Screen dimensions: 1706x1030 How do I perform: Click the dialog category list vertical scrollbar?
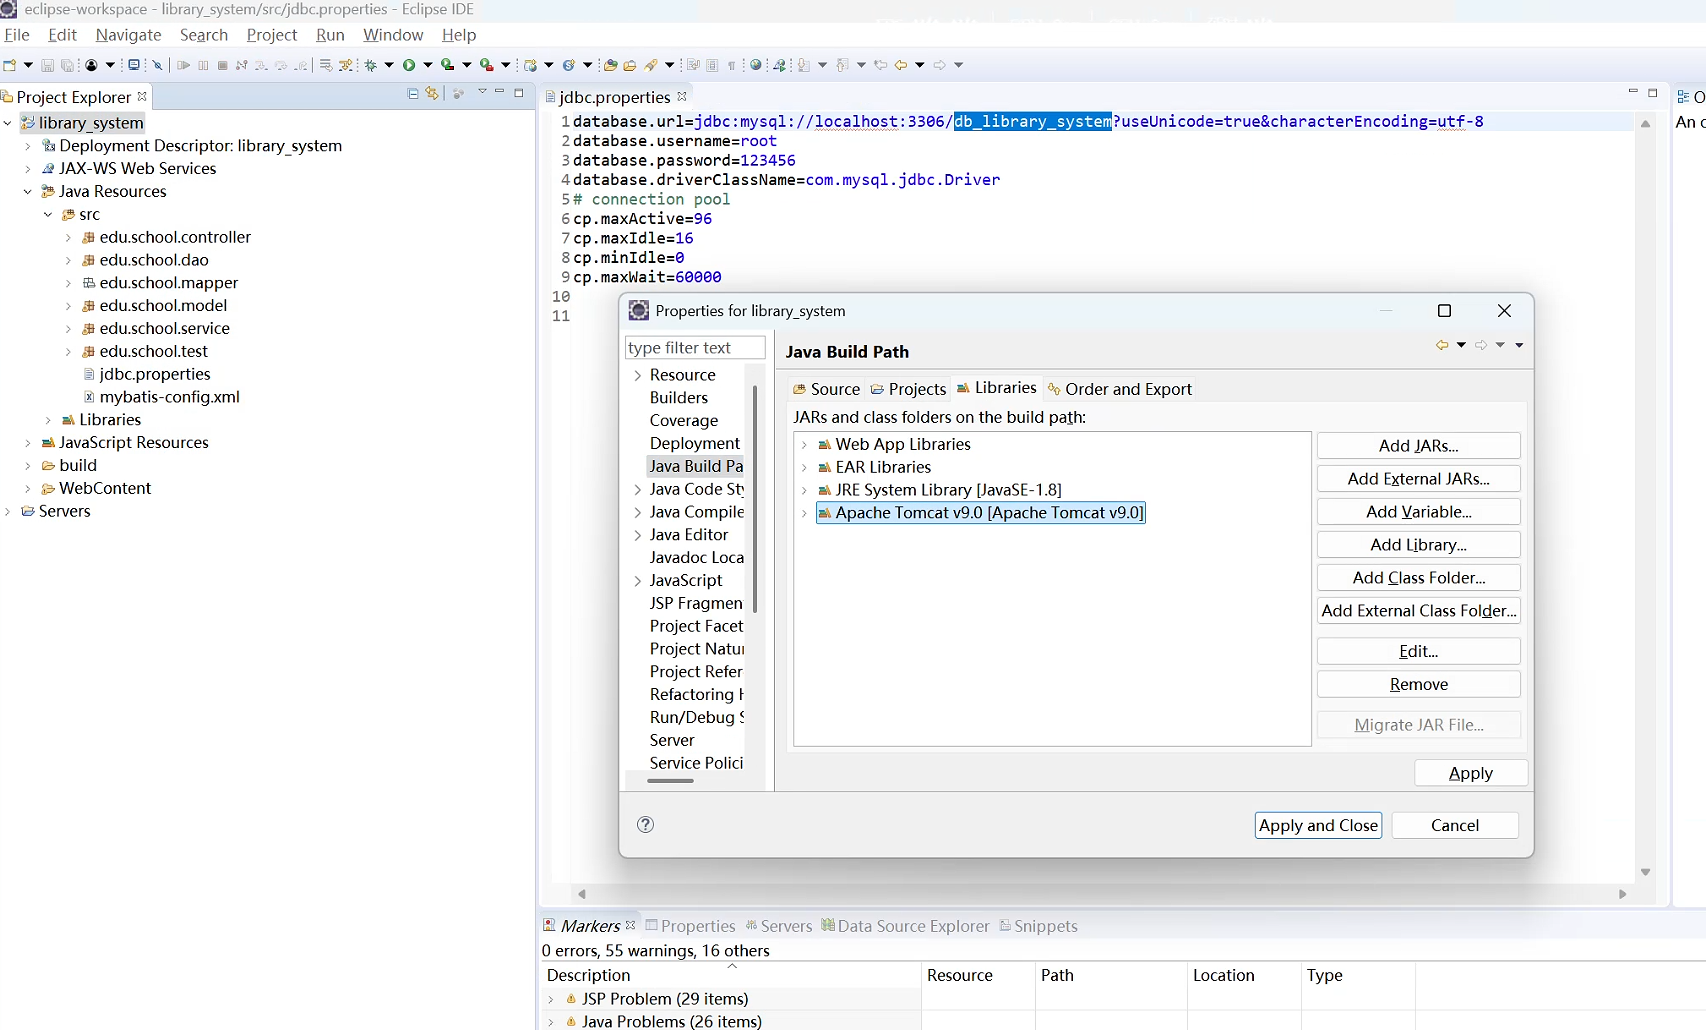(x=755, y=498)
